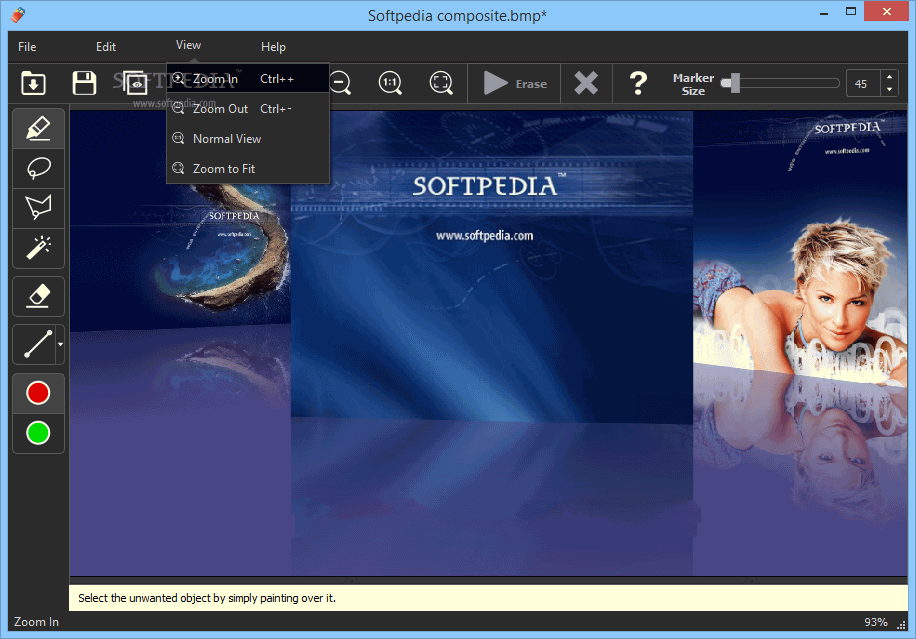Save image with the floppy disk icon
The image size is (916, 639).
tap(84, 83)
